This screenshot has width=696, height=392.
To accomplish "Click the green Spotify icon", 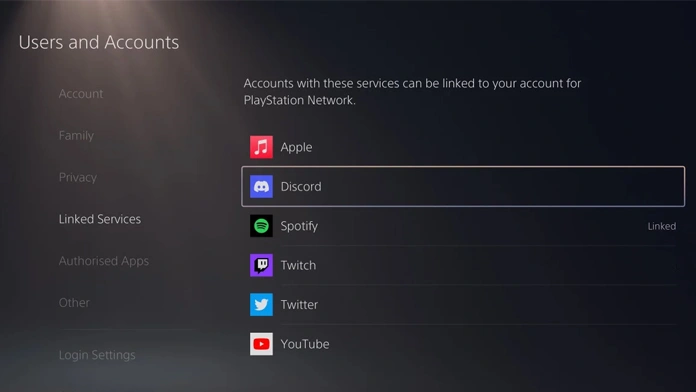I will pos(261,226).
